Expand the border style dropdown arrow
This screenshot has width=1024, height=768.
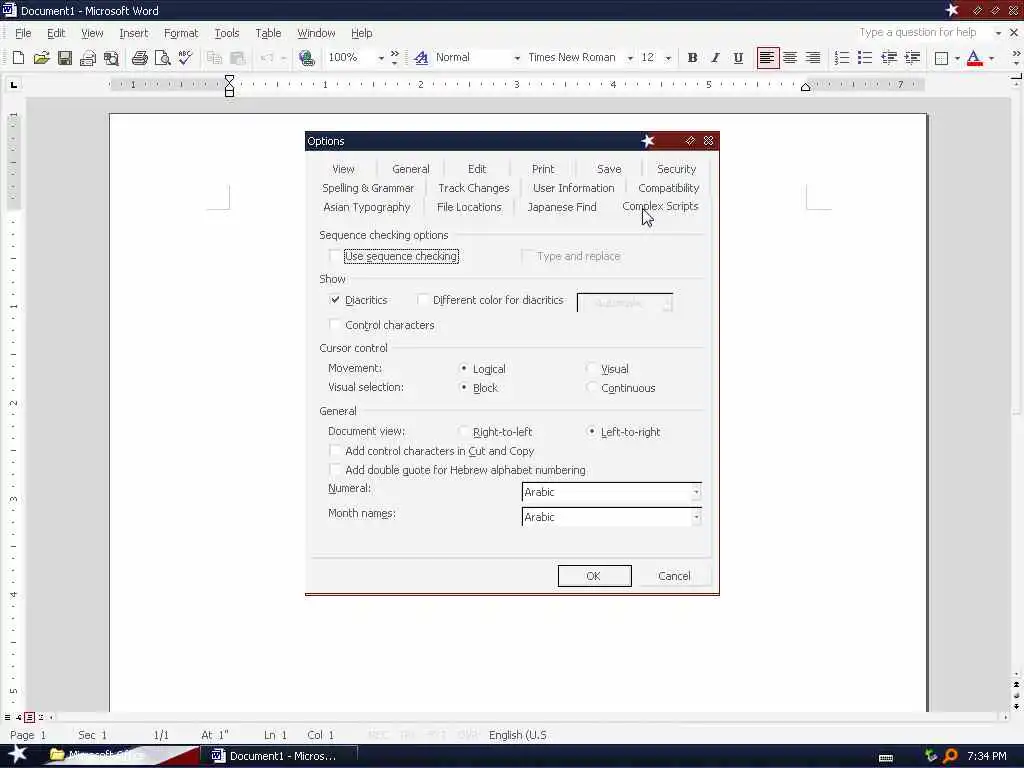coord(957,58)
